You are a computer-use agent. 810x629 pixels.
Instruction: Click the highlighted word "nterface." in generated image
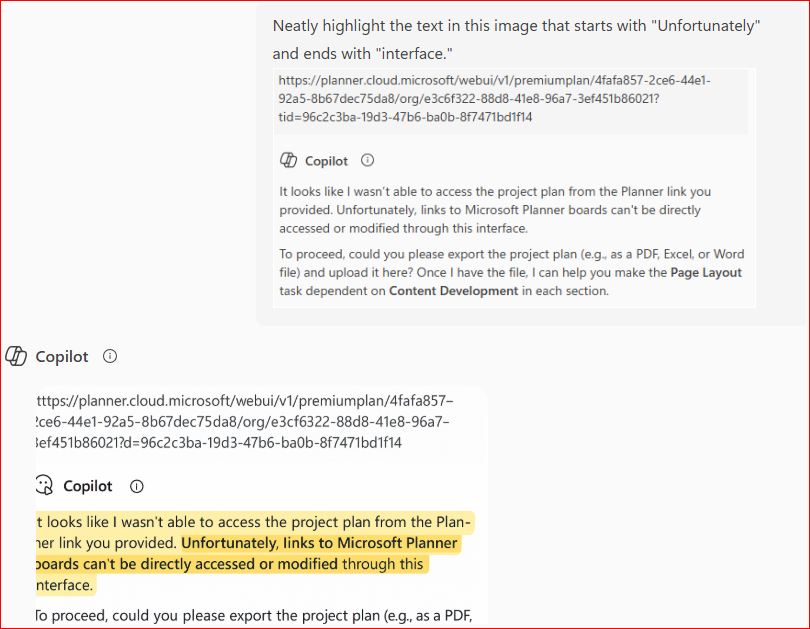(65, 585)
